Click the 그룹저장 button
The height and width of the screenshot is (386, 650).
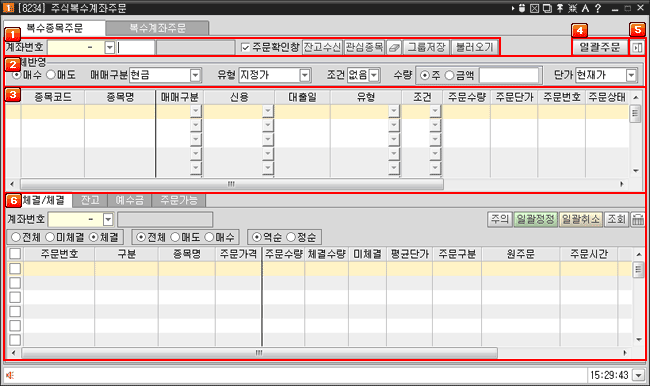(426, 48)
